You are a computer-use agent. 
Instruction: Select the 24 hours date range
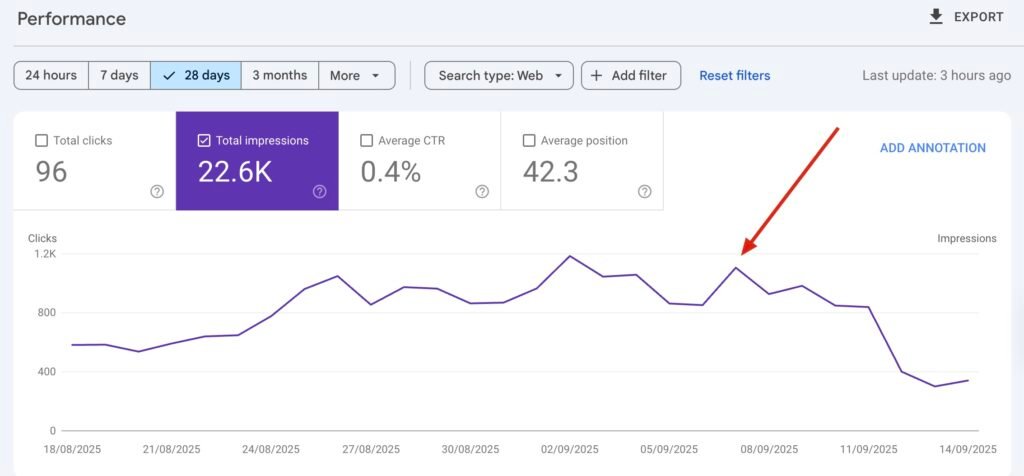point(51,76)
